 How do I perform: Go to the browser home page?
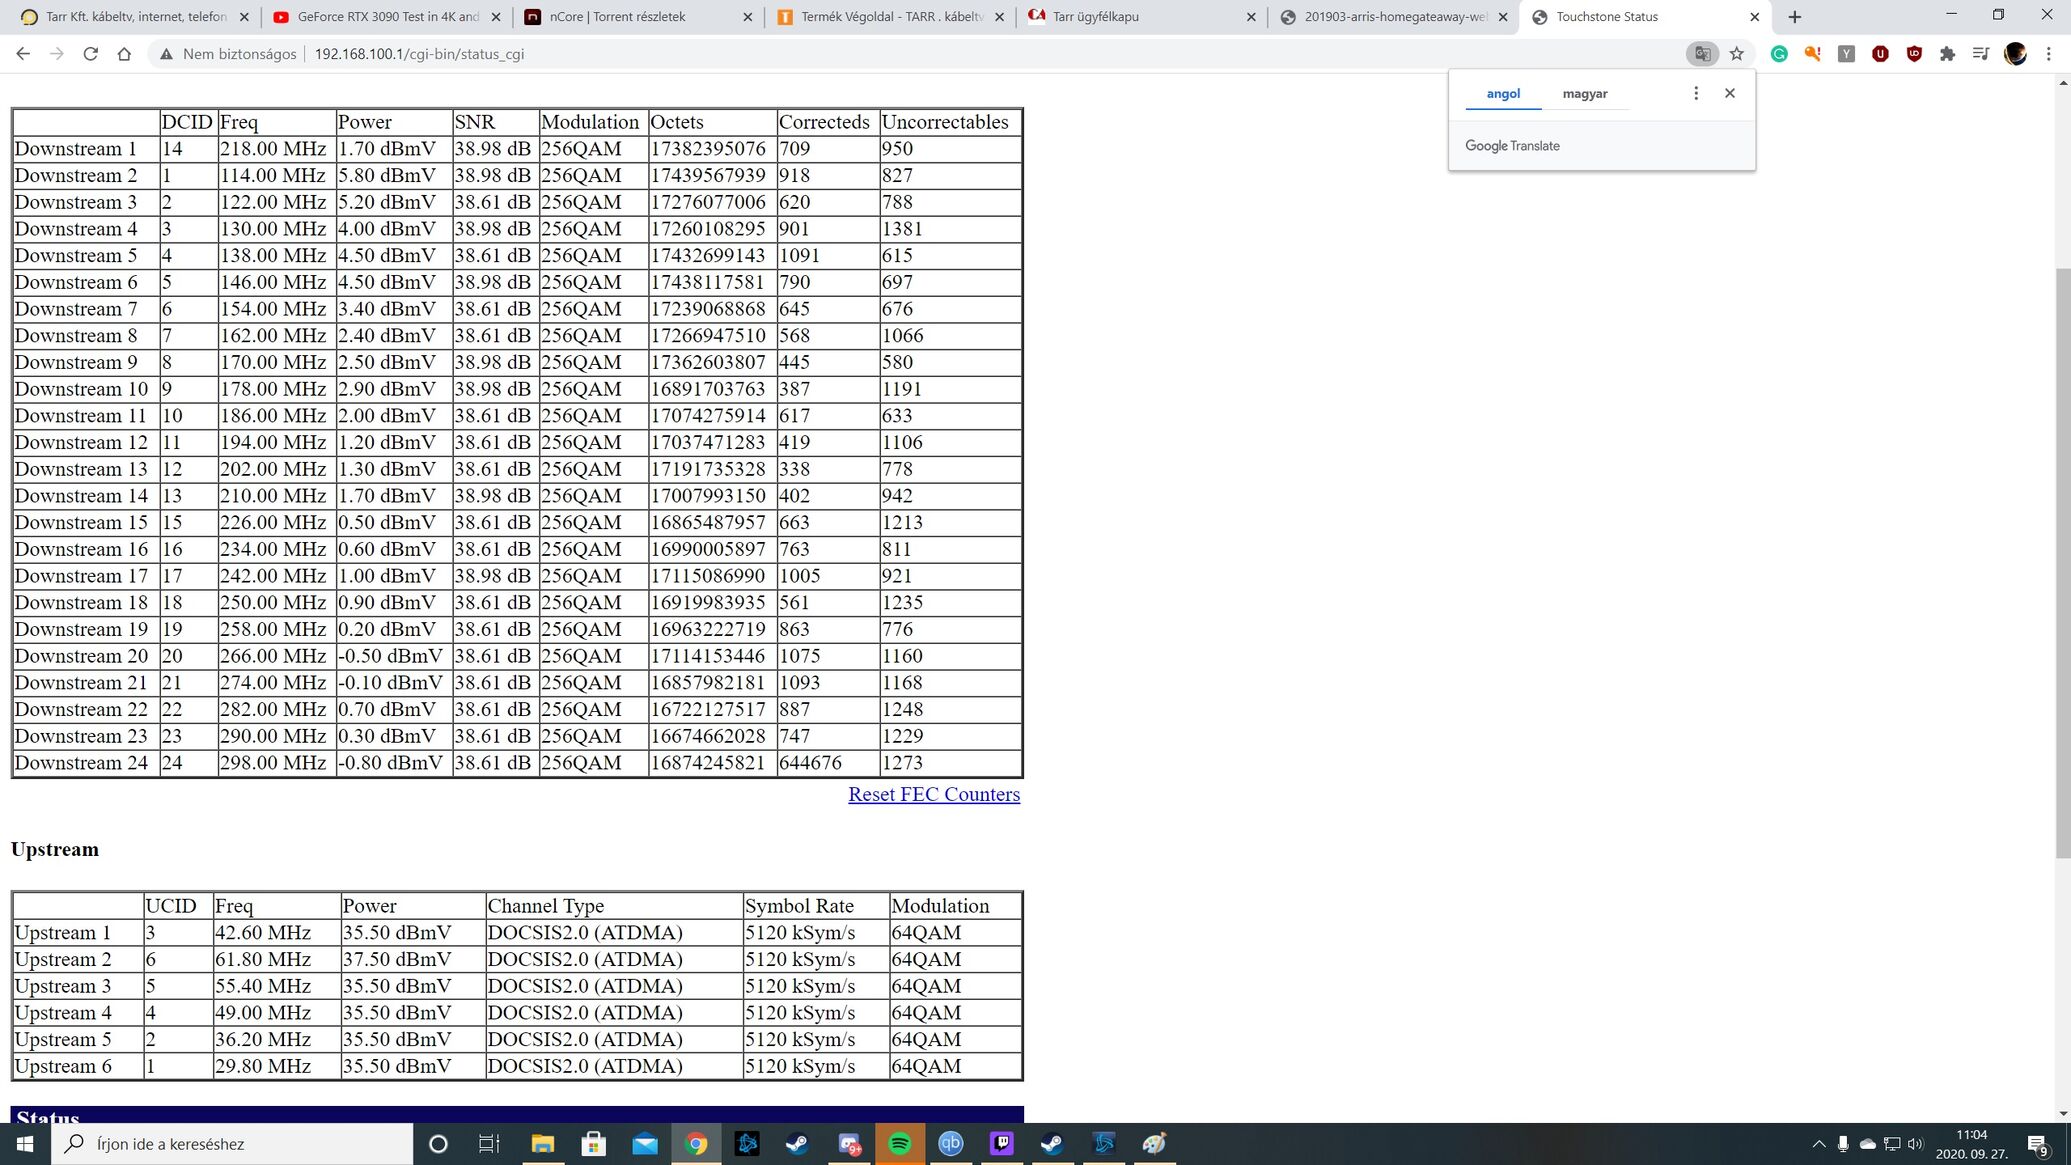124,54
